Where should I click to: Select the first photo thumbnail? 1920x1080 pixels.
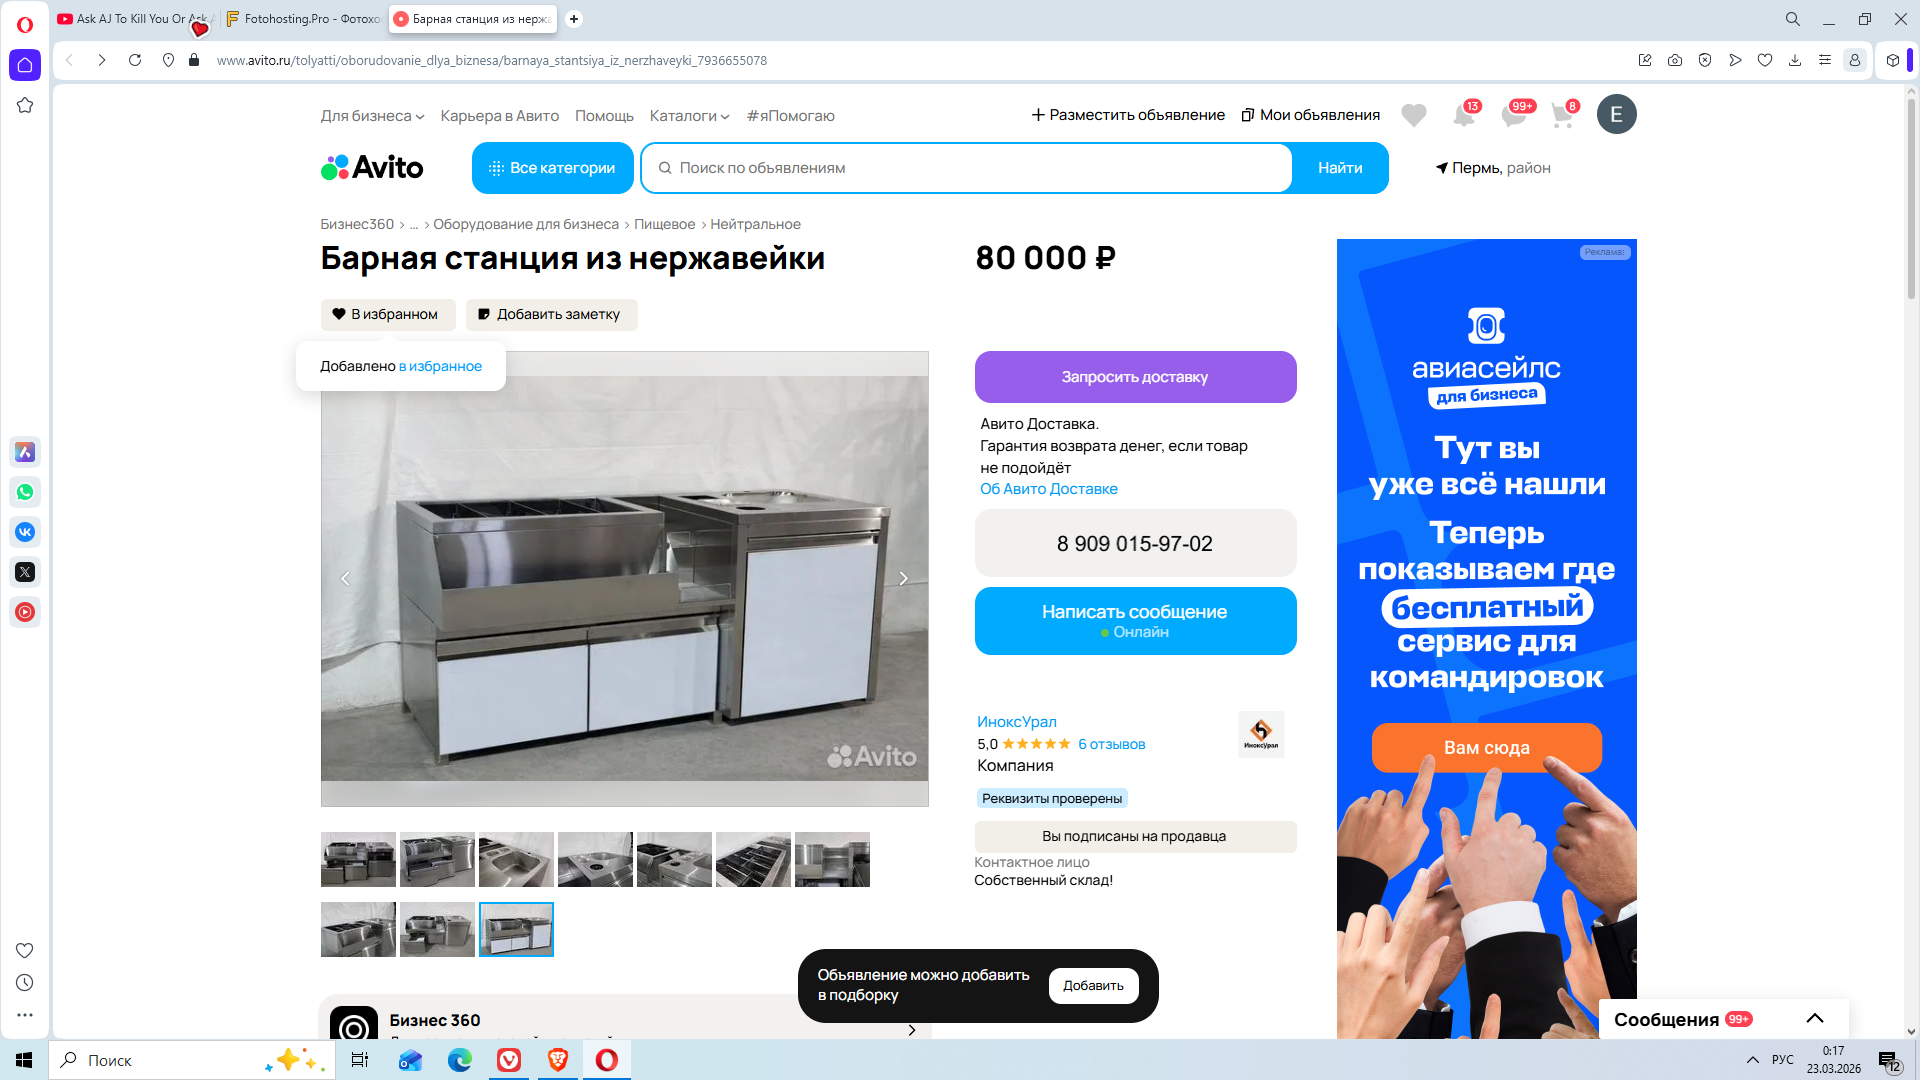tap(358, 859)
